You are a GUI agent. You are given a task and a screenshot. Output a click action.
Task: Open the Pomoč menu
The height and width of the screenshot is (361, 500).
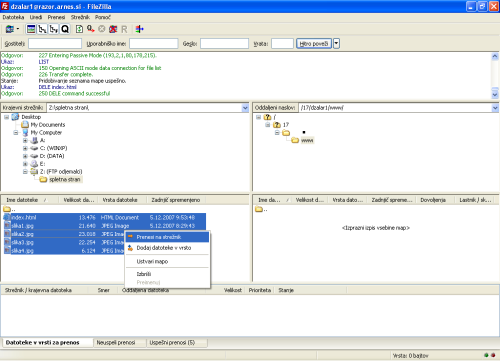(x=102, y=17)
